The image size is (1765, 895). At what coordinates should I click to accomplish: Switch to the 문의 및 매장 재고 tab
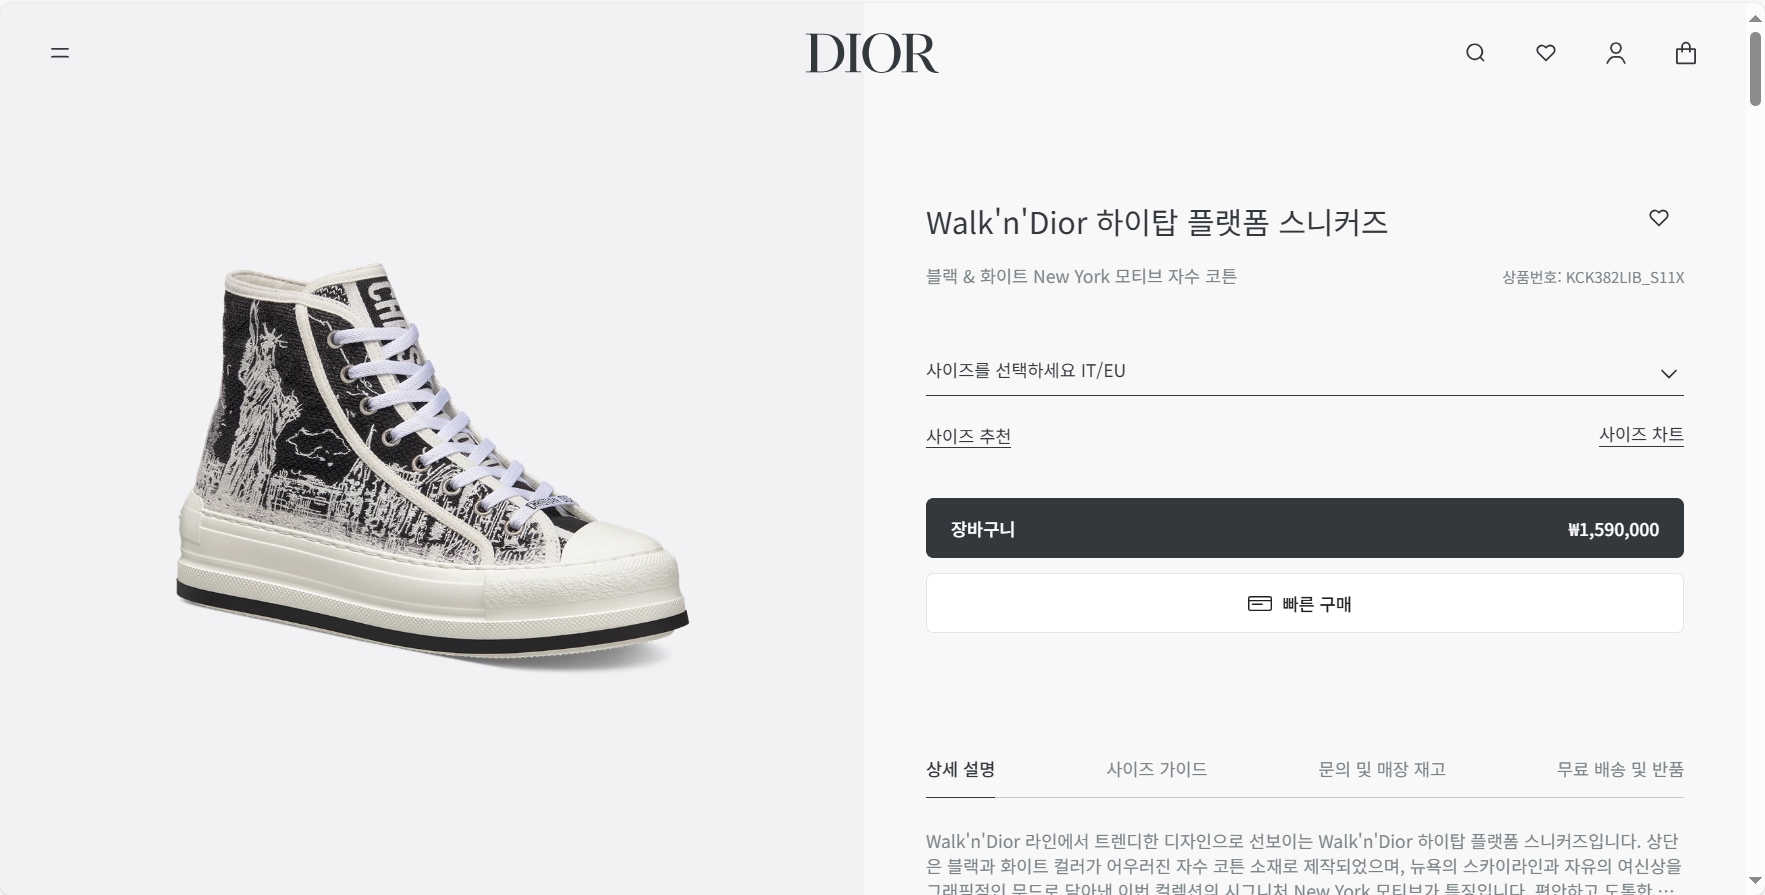tap(1381, 769)
